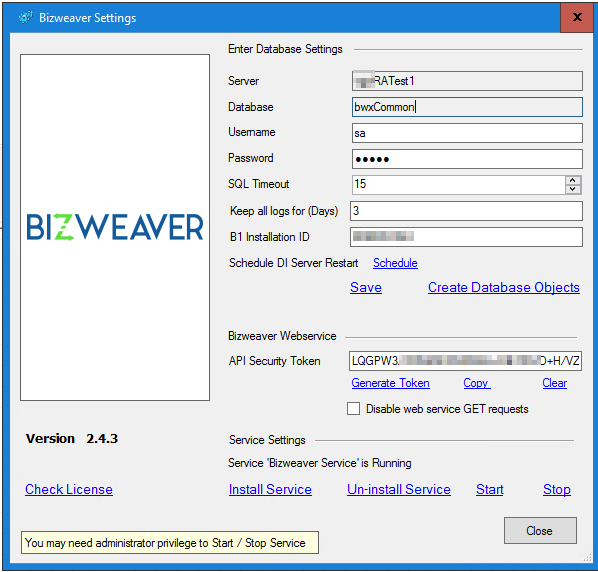
Task: Click Un-install Service link
Action: pos(399,489)
